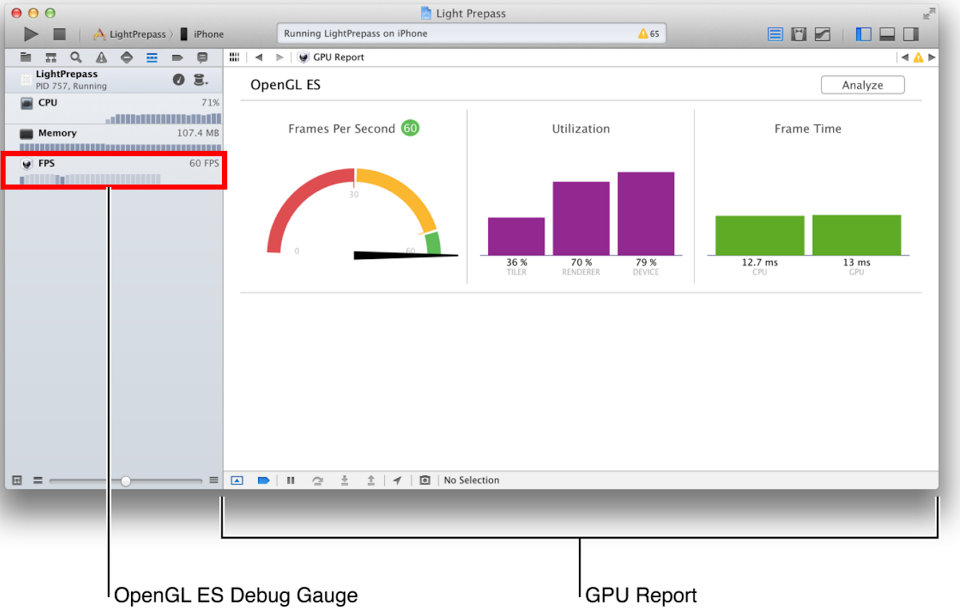The image size is (960, 613).
Task: Click the Simulate Location arrow icon
Action: pos(397,480)
